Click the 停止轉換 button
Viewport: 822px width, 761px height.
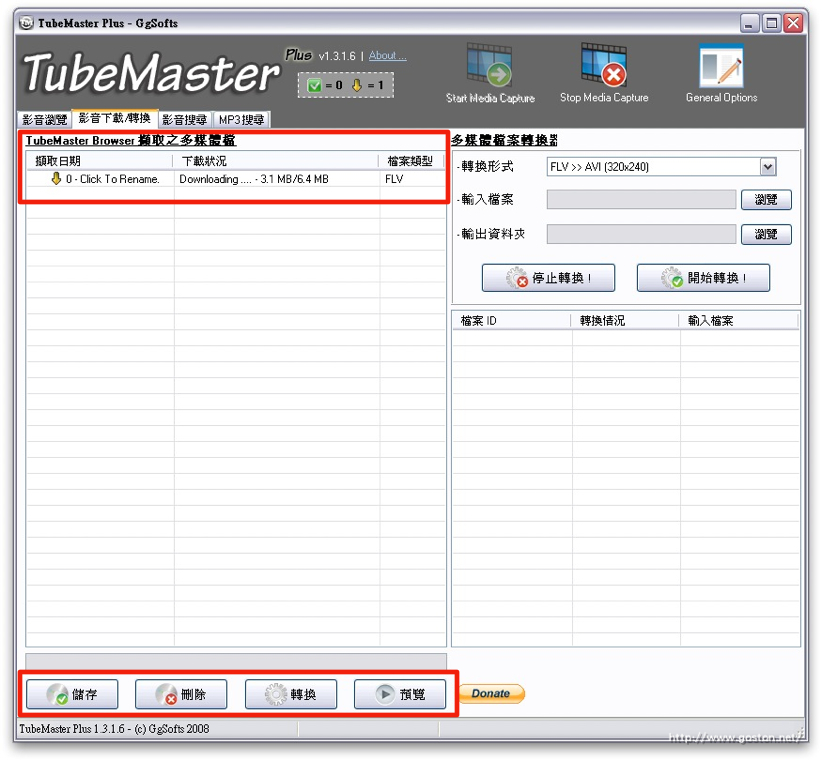tap(548, 278)
